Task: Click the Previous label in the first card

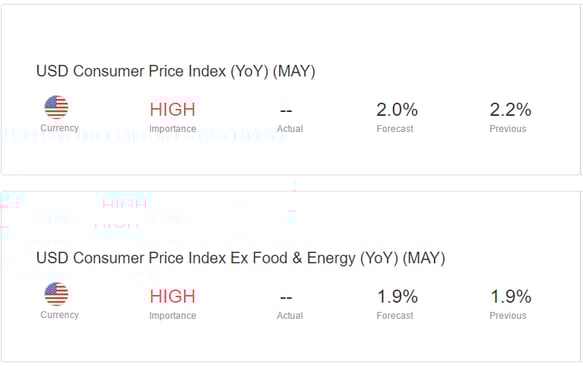Action: [x=508, y=129]
